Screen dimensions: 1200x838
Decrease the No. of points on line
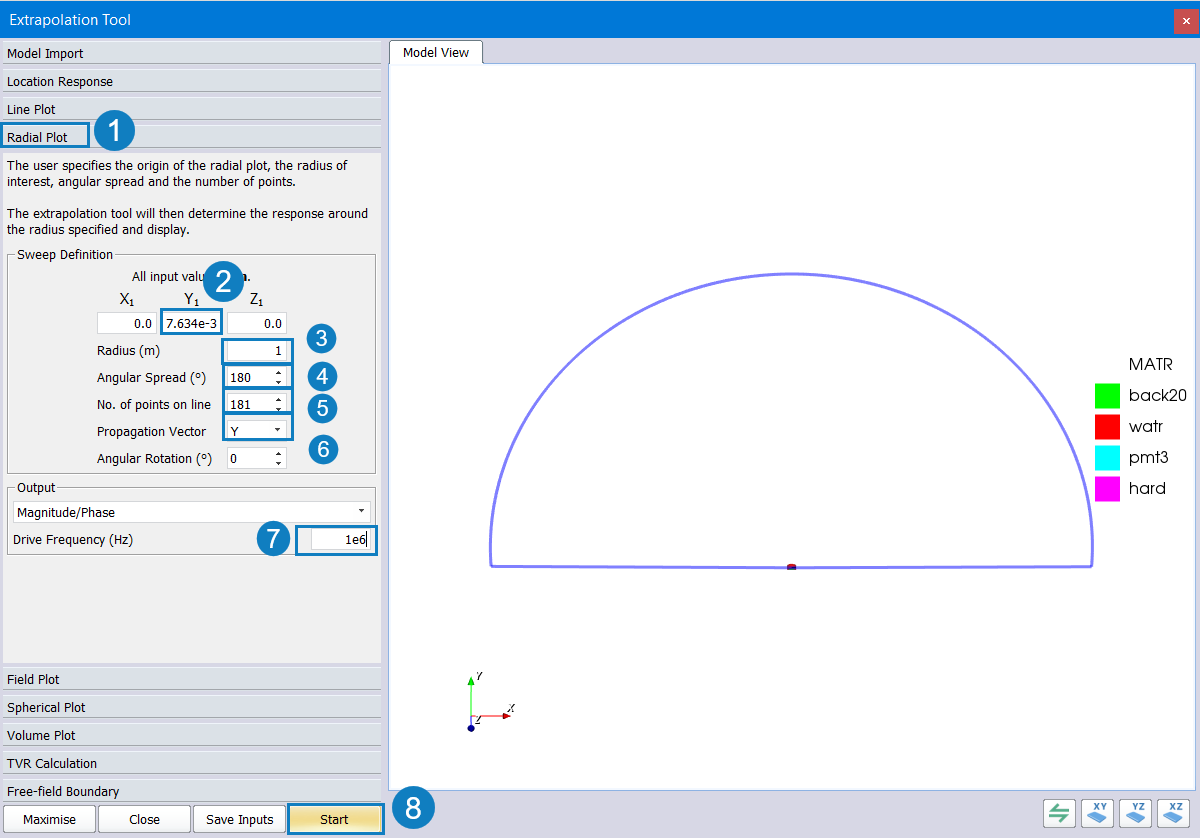[x=278, y=409]
